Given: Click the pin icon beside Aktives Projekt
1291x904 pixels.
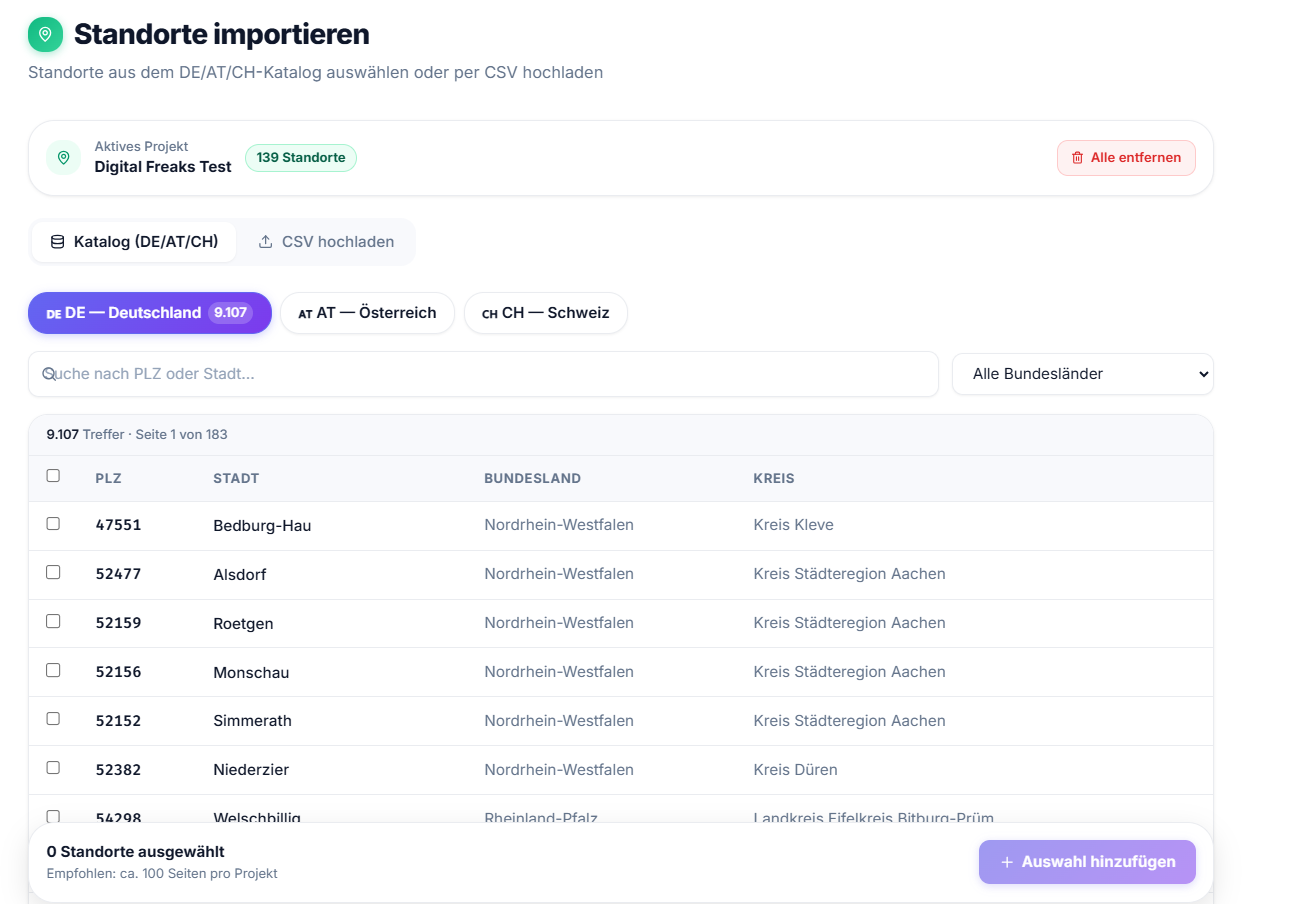Looking at the screenshot, I should click(x=64, y=158).
